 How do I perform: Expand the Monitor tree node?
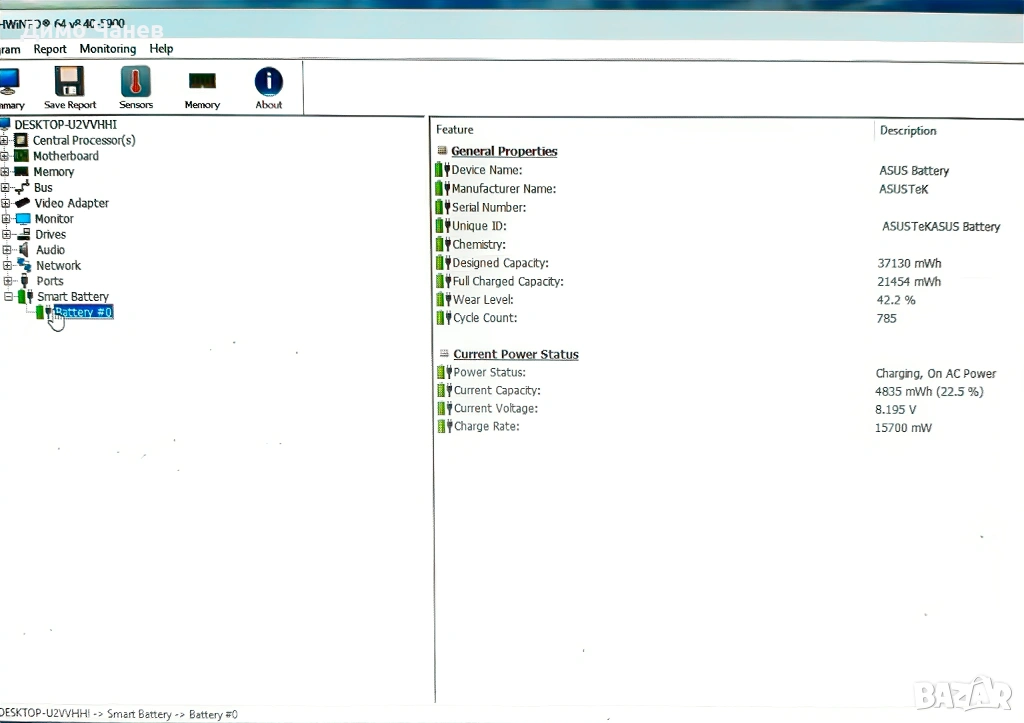click(x=5, y=219)
